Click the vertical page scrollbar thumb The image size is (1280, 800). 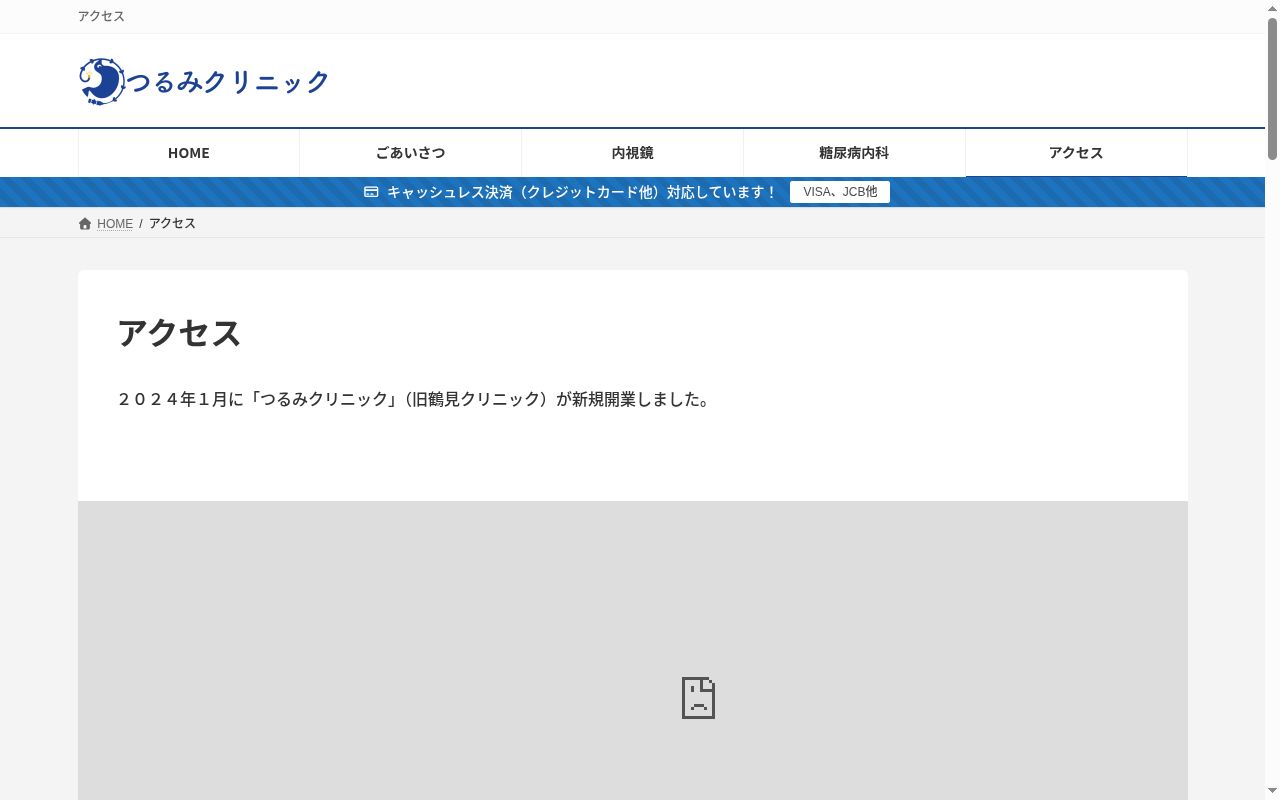pos(1272,88)
